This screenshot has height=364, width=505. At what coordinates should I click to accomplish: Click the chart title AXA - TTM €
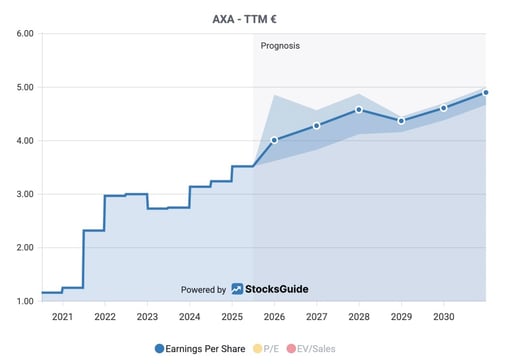click(245, 19)
